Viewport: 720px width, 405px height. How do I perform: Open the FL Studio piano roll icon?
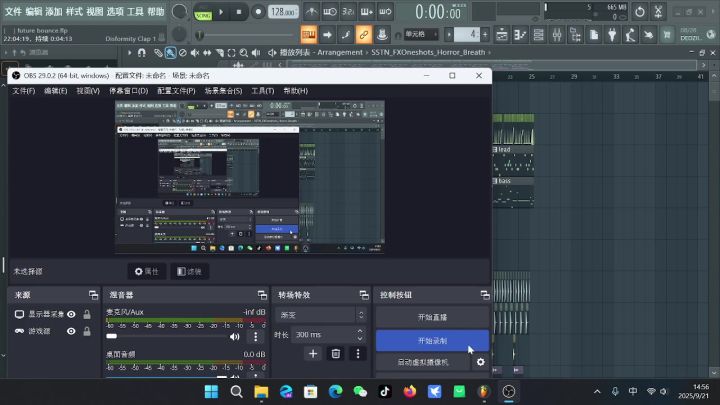[x=520, y=34]
